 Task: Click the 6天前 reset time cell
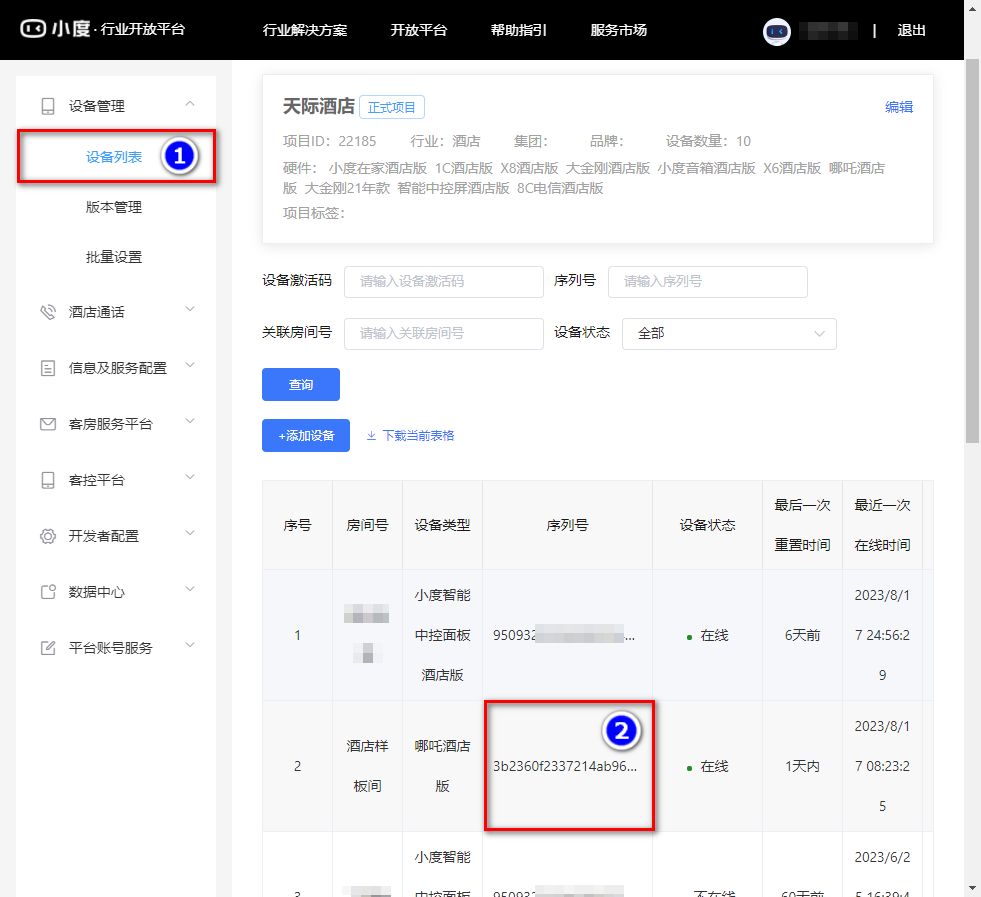[x=803, y=636]
